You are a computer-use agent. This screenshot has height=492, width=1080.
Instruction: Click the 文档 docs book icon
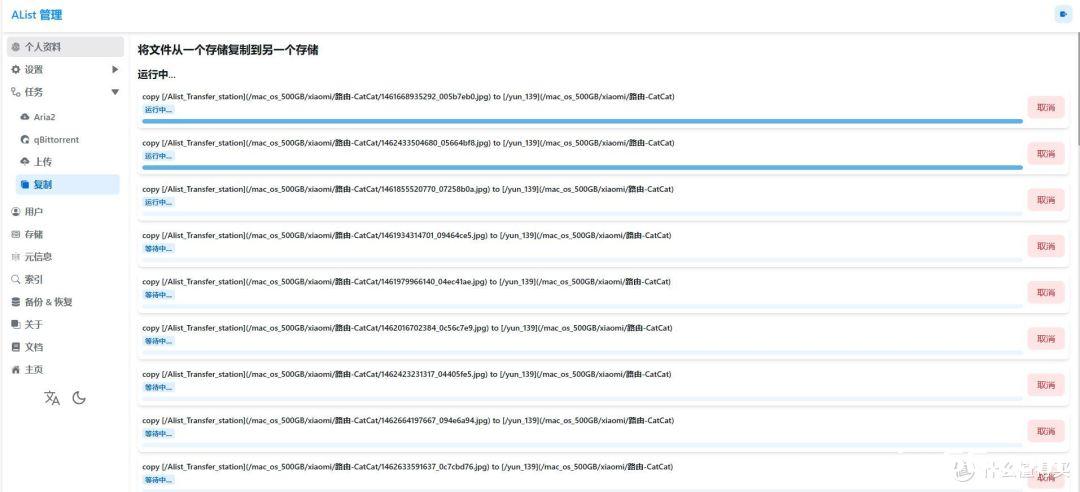click(15, 347)
